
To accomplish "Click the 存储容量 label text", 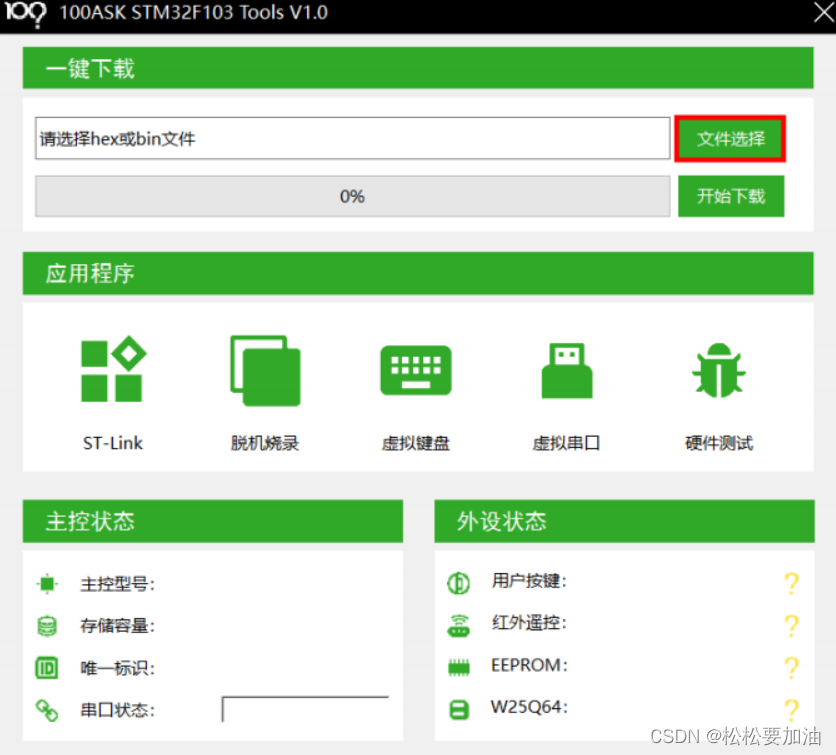I will point(117,625).
